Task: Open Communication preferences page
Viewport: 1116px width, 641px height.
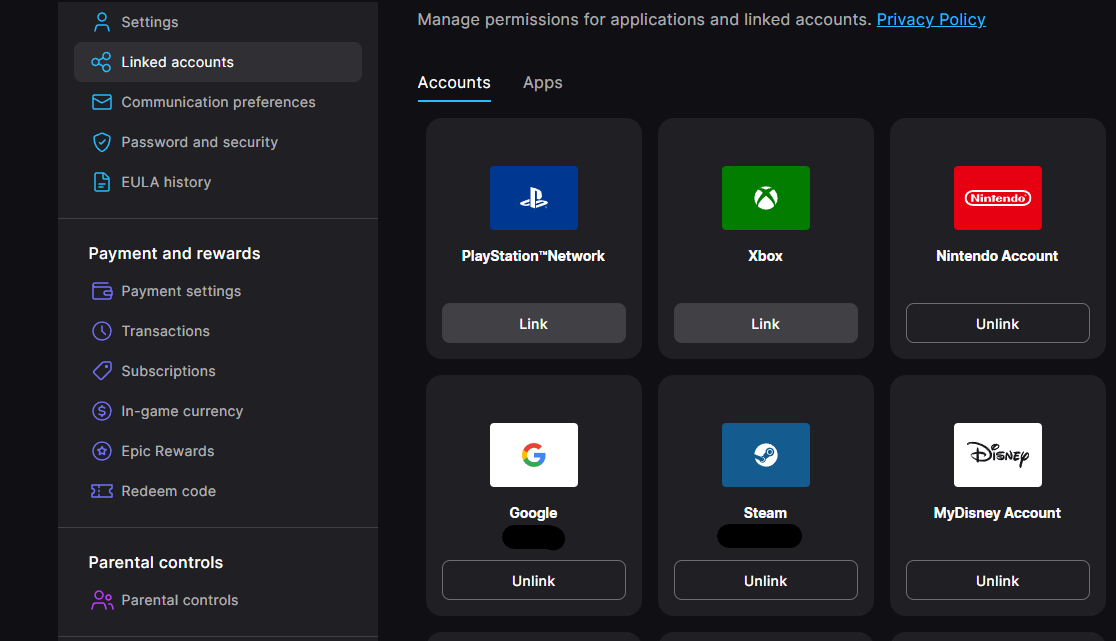Action: point(218,102)
